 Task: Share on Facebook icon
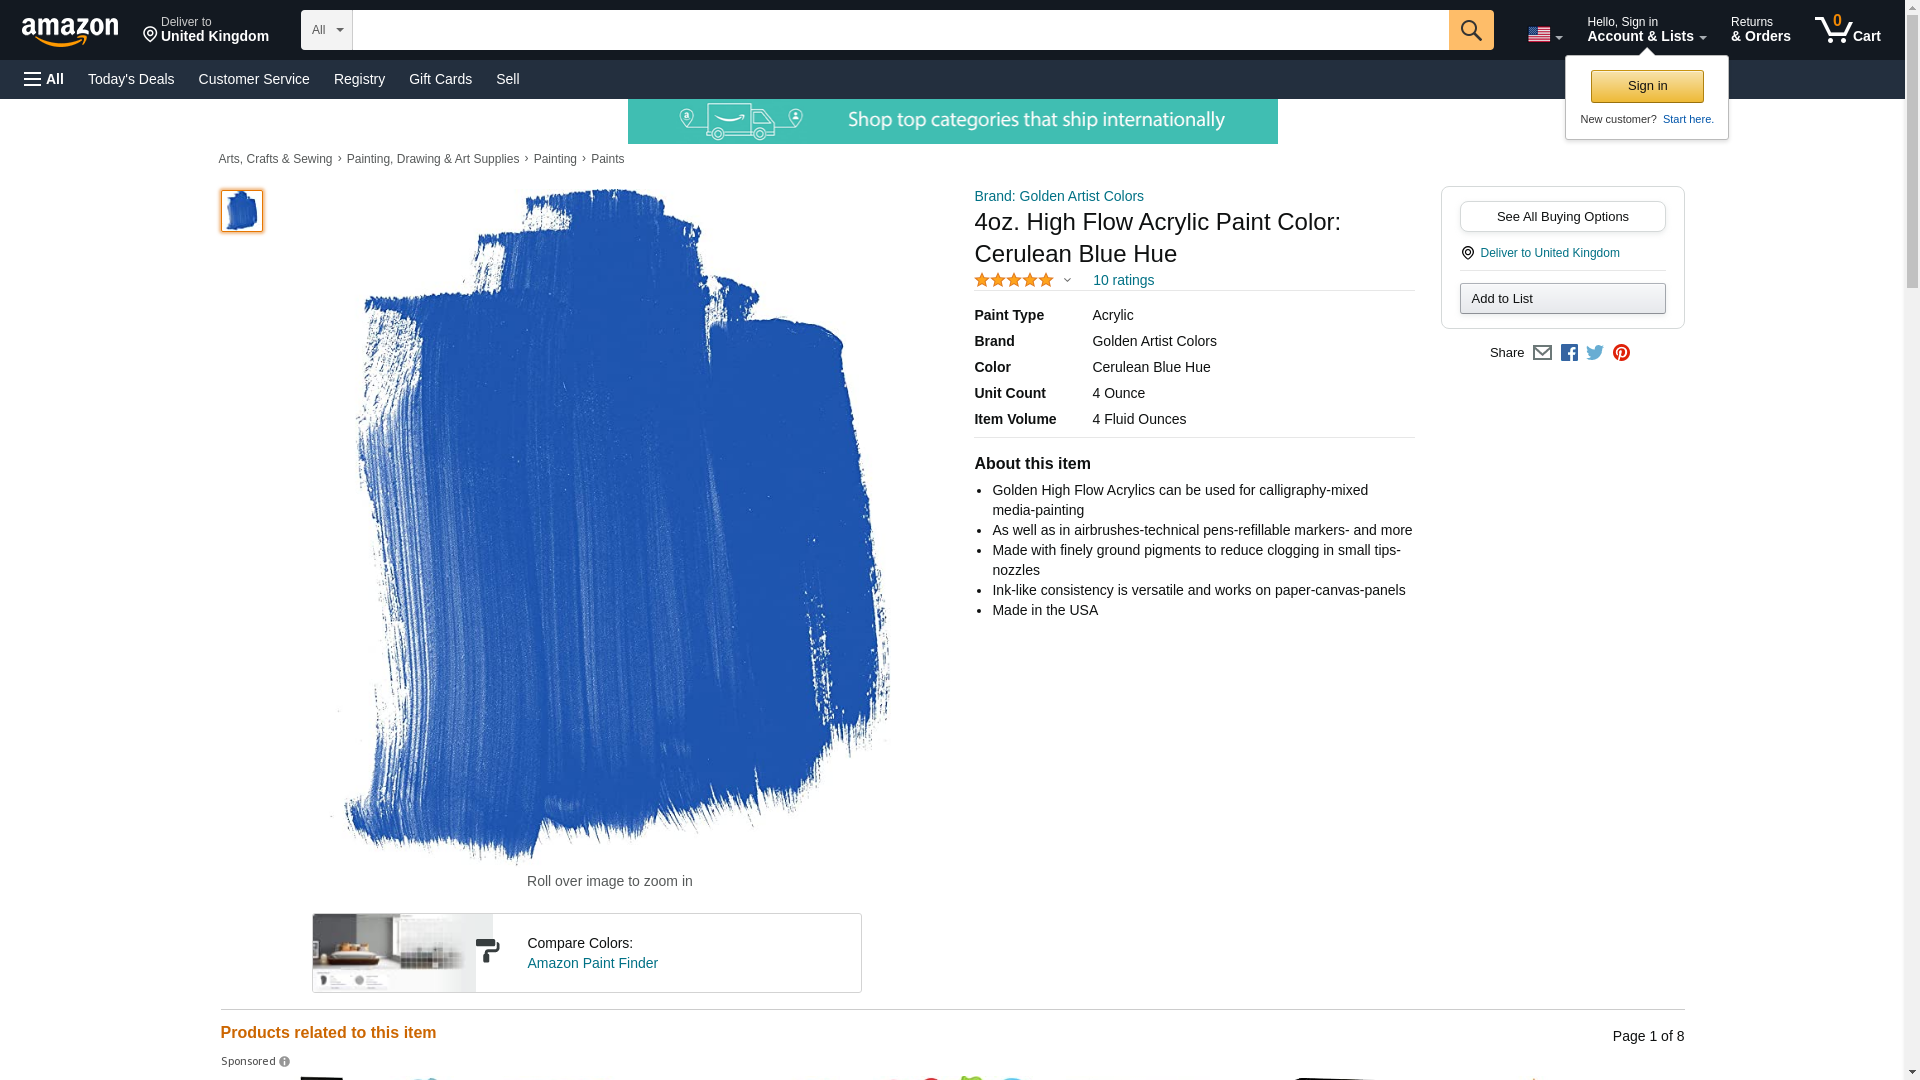pos(1569,353)
